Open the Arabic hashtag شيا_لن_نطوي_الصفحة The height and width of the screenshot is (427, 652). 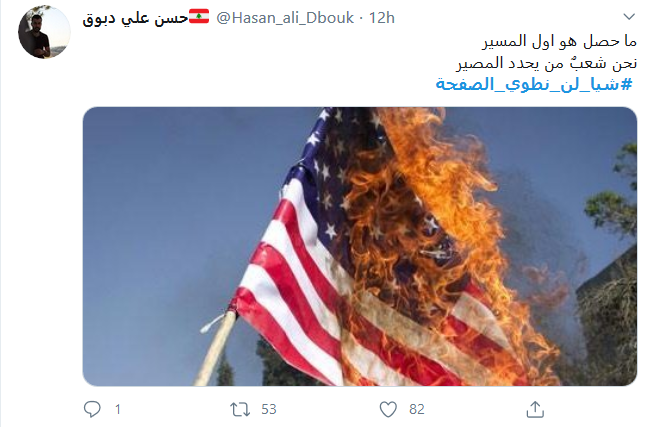click(534, 84)
